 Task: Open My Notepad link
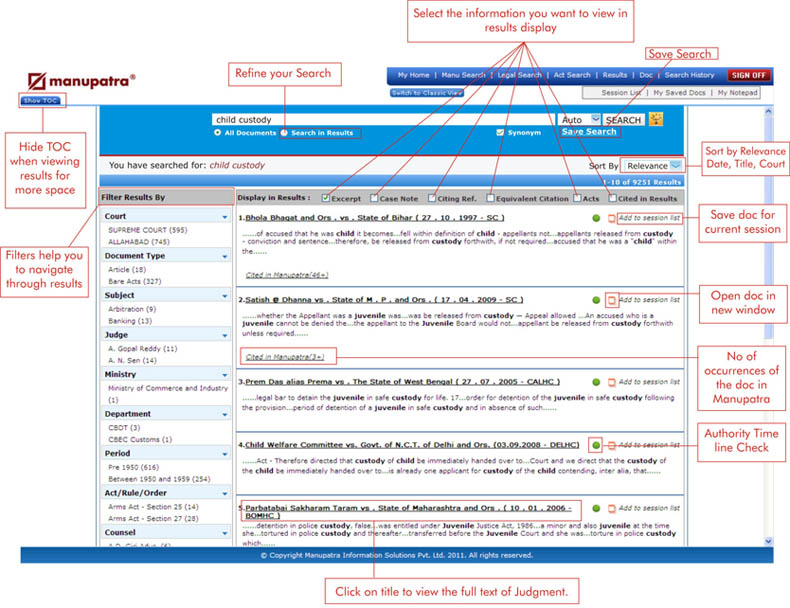tap(737, 93)
